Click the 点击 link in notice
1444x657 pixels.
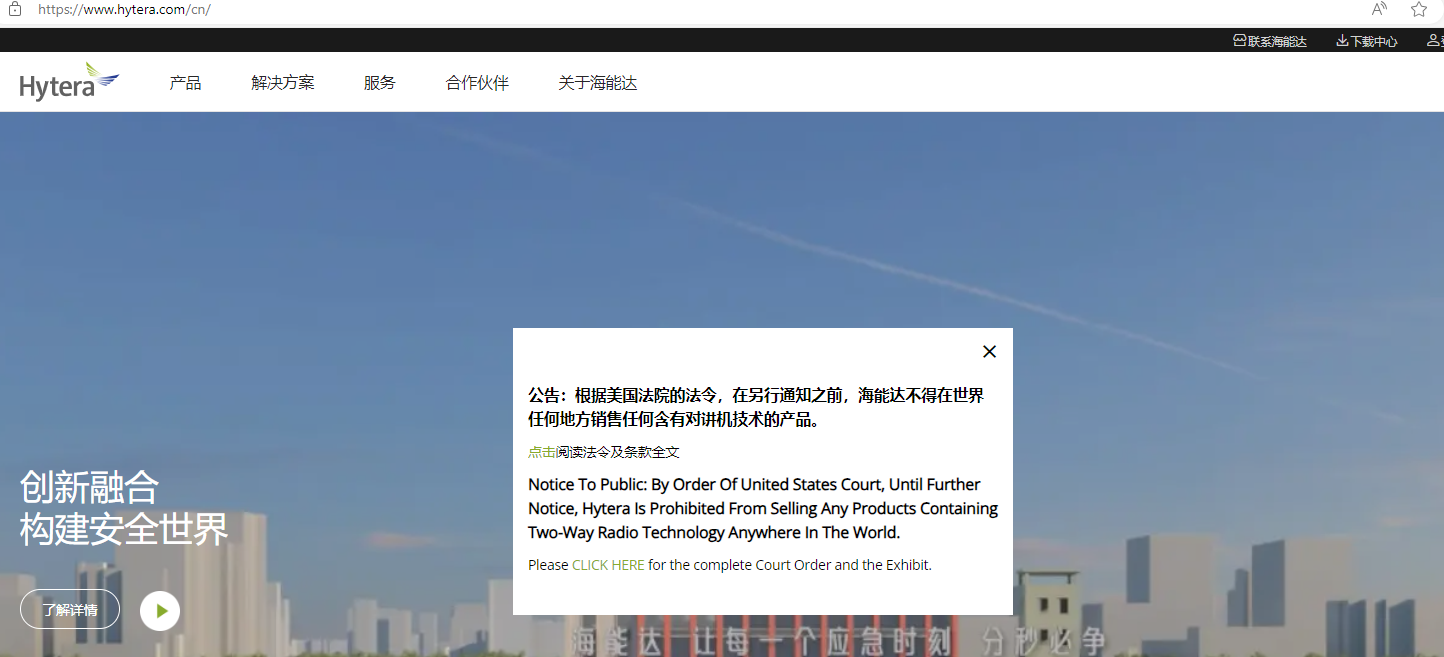[x=542, y=452]
